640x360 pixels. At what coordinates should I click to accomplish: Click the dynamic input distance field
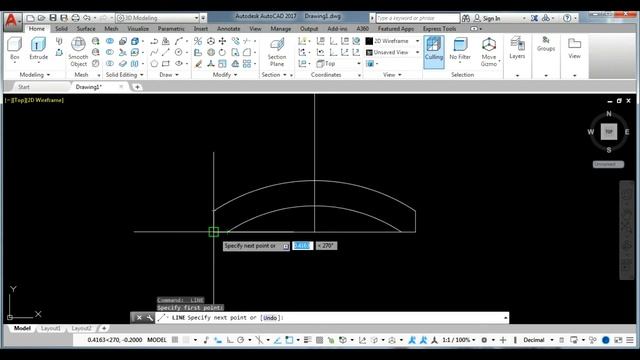click(302, 246)
